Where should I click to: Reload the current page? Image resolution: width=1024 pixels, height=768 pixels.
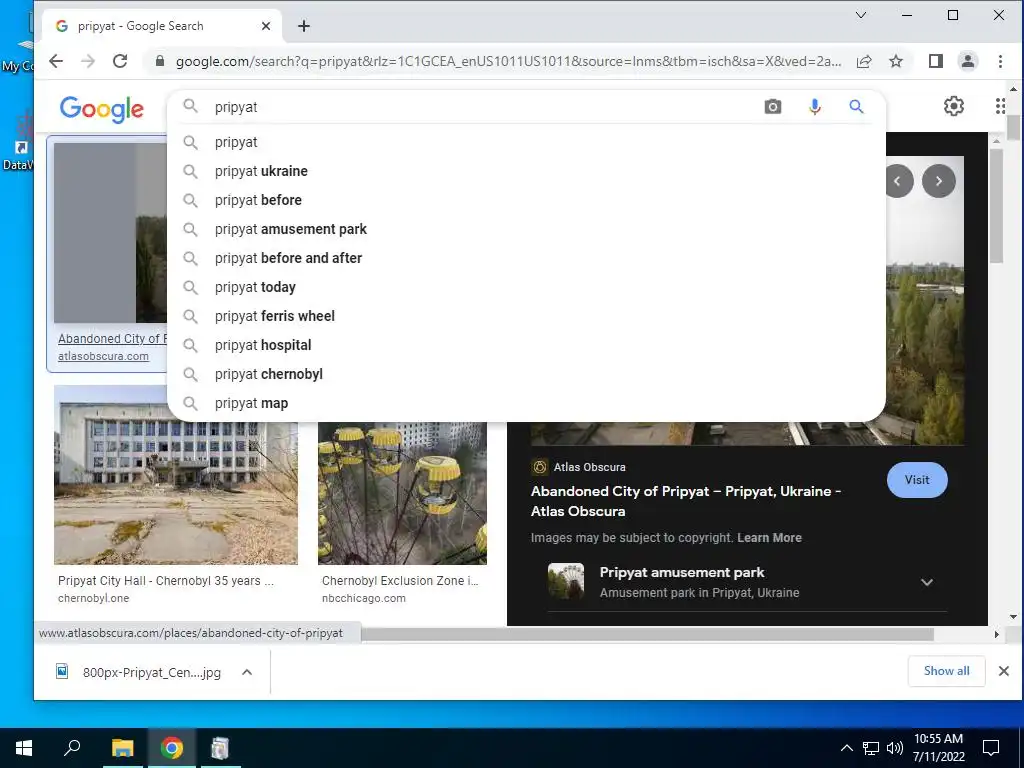(x=120, y=61)
